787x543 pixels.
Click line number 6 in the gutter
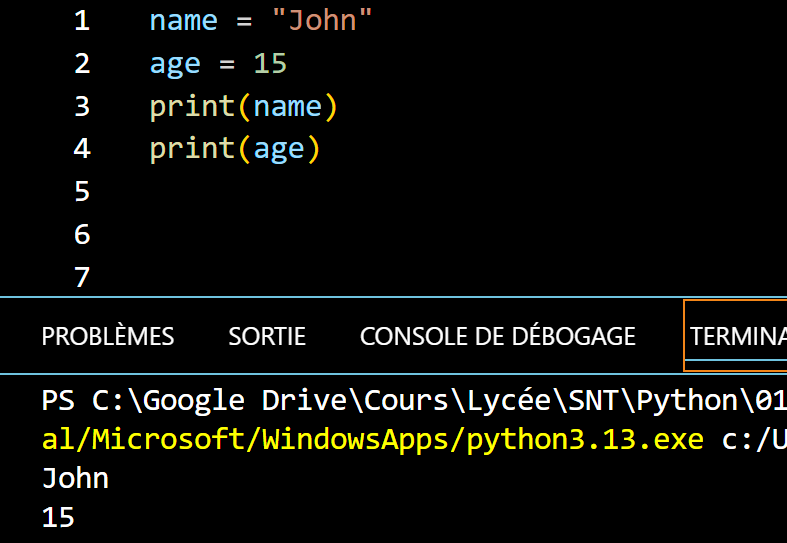click(x=81, y=234)
